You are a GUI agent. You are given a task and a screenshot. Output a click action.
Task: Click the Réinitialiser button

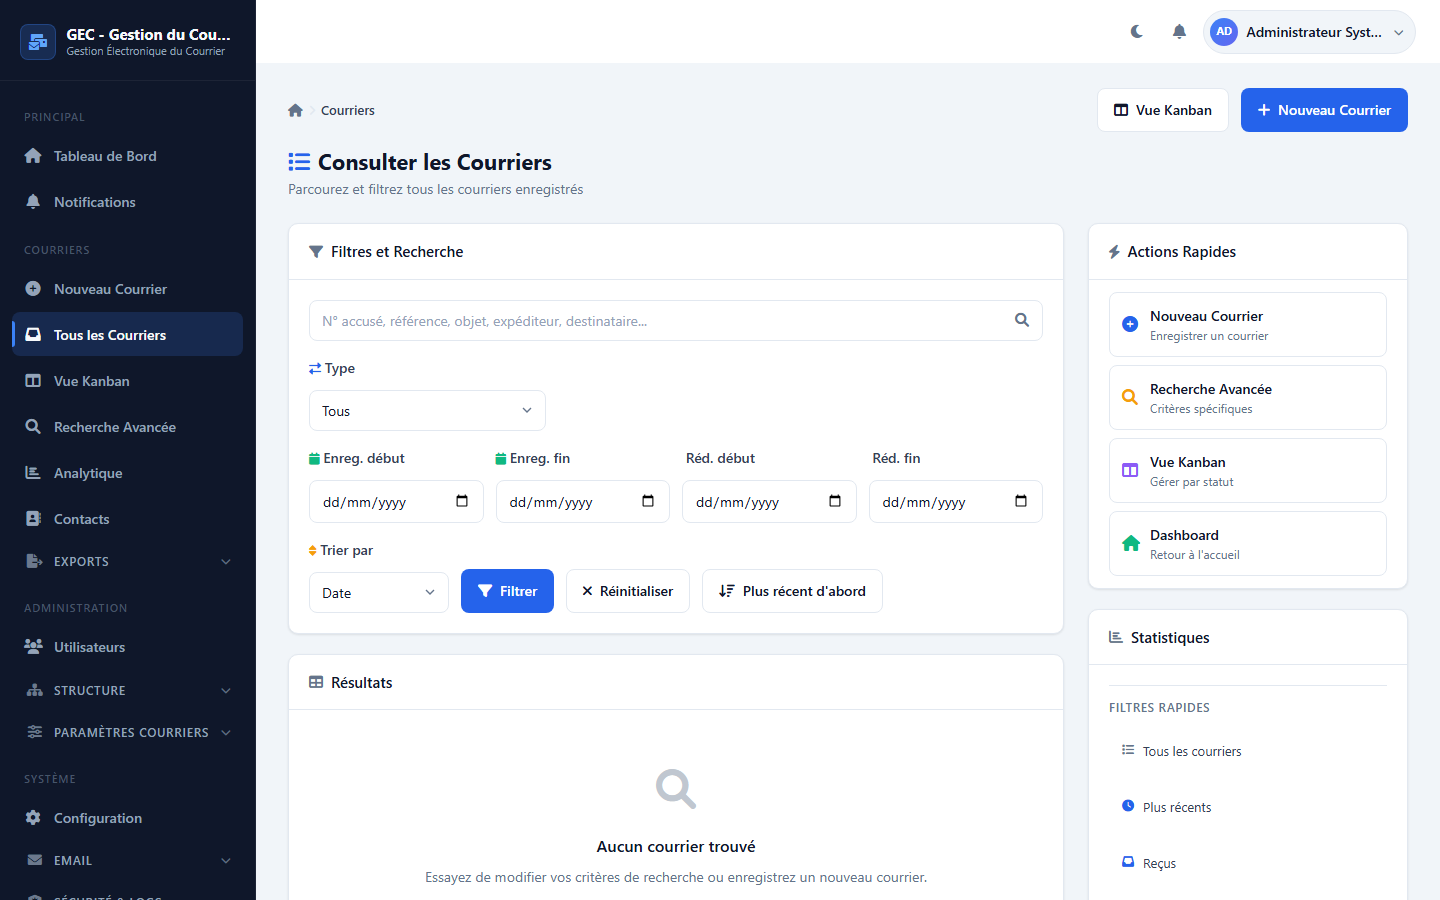tap(627, 591)
